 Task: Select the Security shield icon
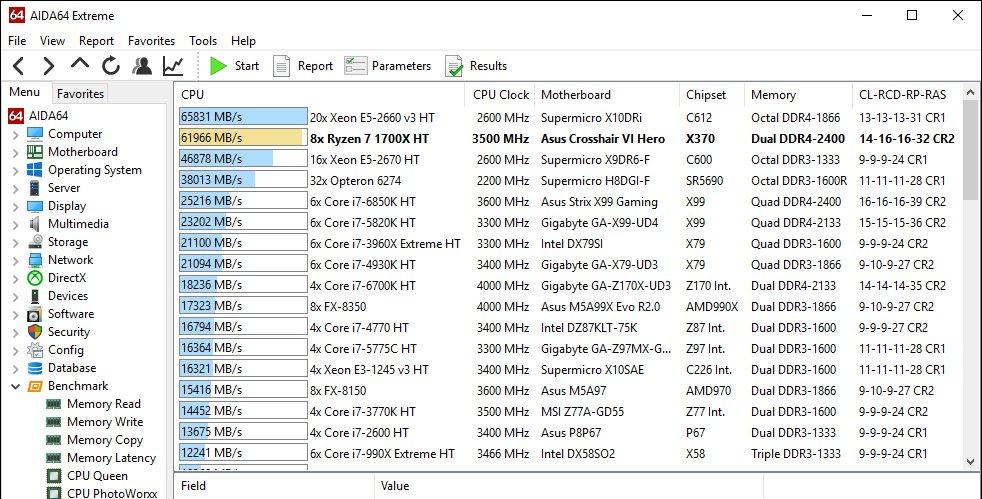tap(35, 332)
